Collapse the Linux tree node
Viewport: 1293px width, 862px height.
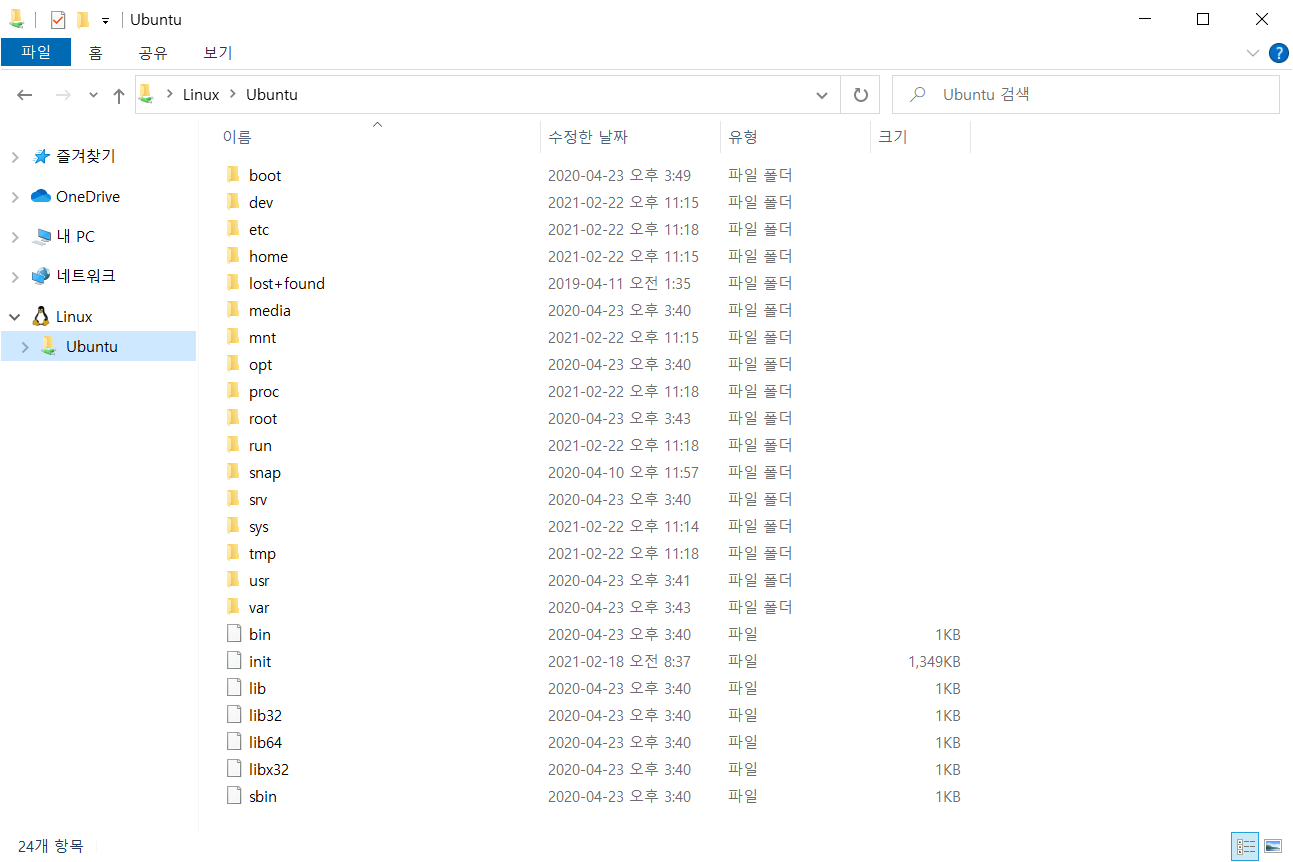[15, 317]
